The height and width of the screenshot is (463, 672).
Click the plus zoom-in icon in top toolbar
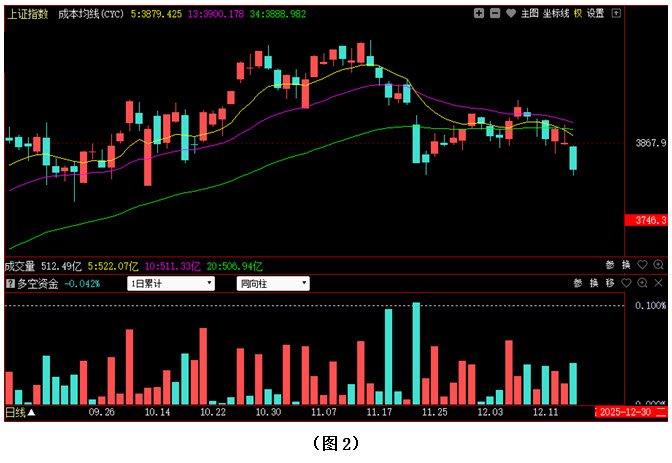(480, 14)
